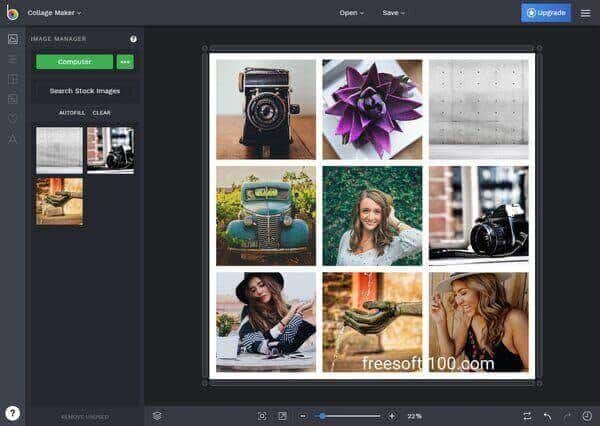Expand the Collage Maker dropdown
The image size is (600, 426).
55,13
